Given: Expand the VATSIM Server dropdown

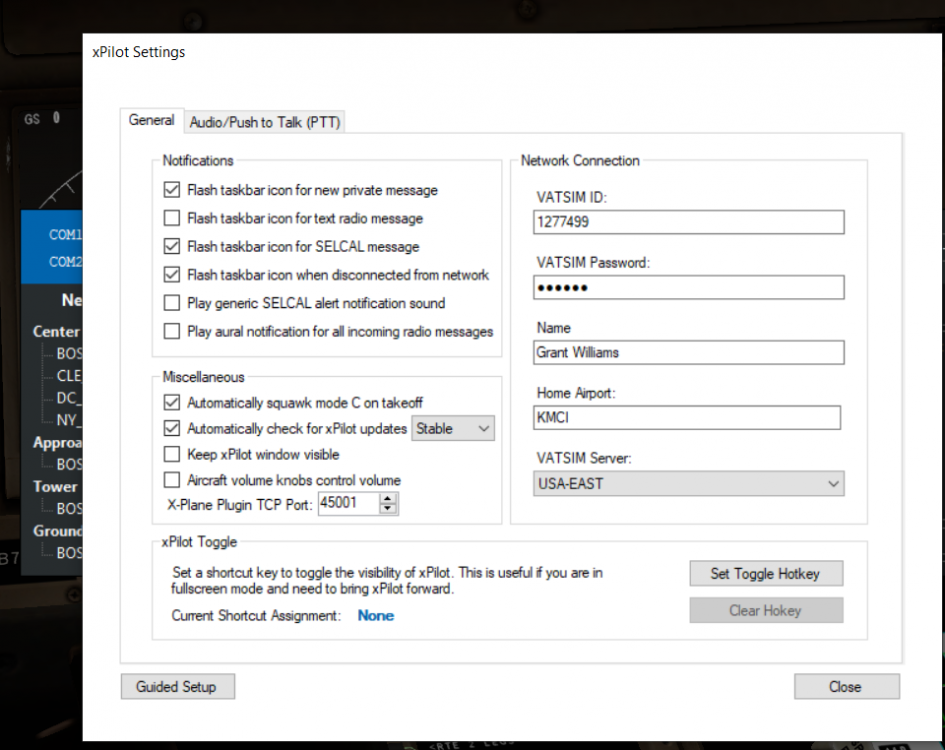Looking at the screenshot, I should click(688, 484).
